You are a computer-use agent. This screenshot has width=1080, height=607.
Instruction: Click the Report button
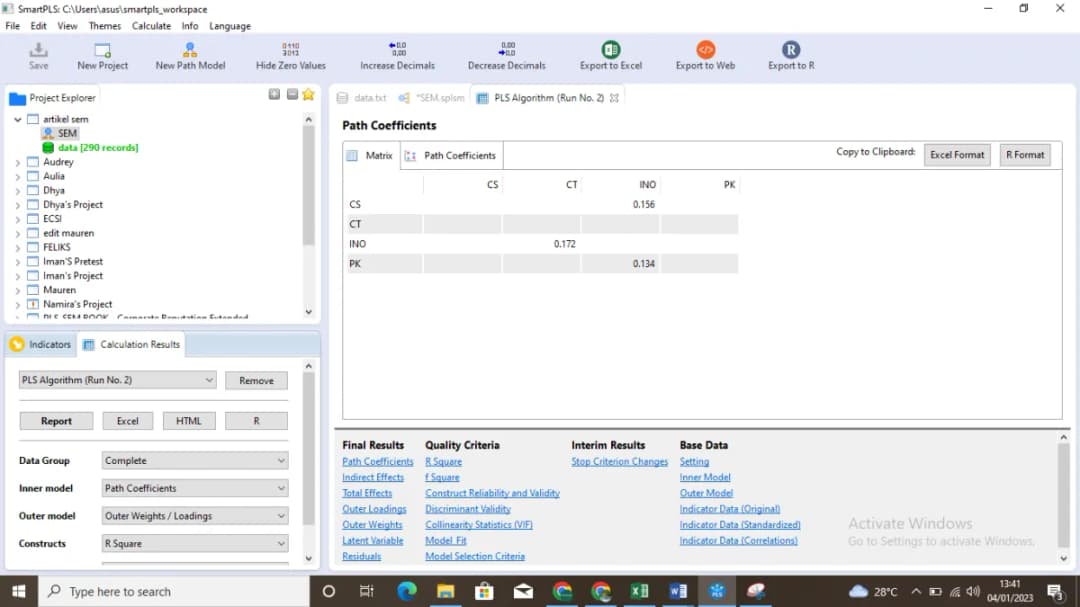56,421
